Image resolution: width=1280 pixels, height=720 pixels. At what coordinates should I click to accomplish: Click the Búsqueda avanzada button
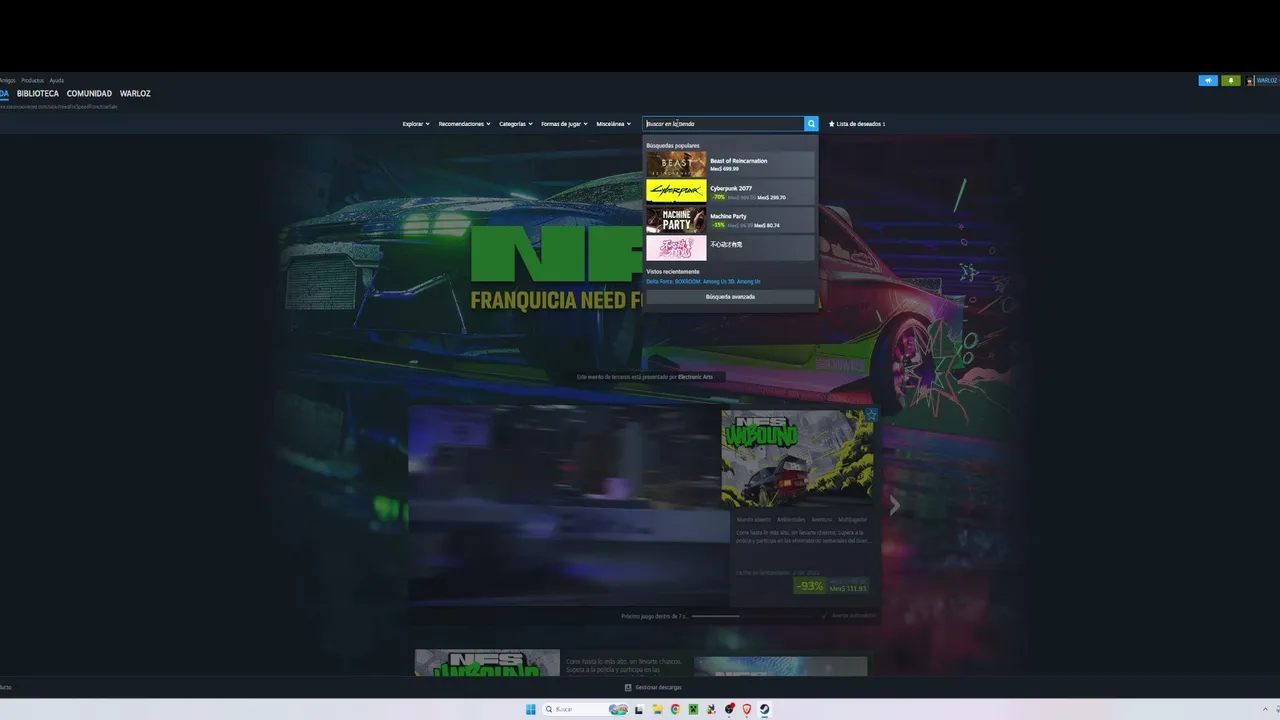[730, 297]
